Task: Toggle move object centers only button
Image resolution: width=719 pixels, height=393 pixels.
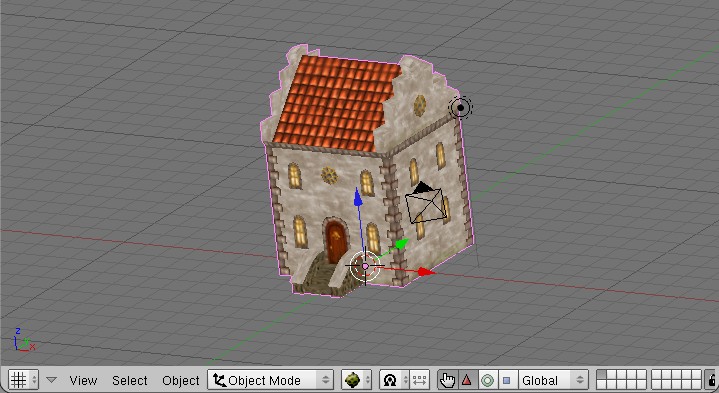Action: click(x=420, y=380)
